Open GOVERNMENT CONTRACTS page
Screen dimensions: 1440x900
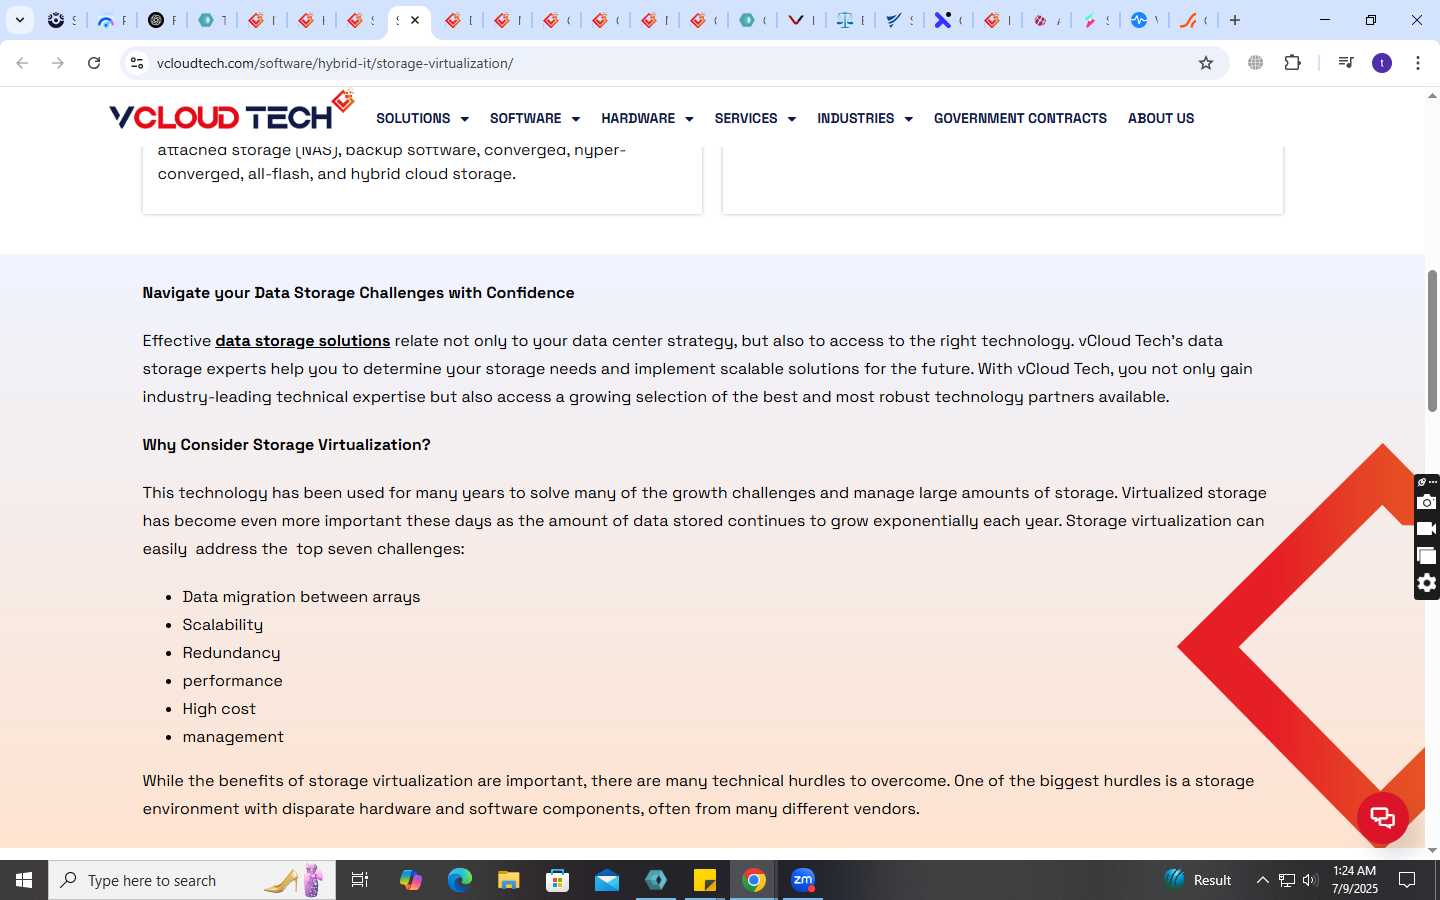pos(1020,118)
